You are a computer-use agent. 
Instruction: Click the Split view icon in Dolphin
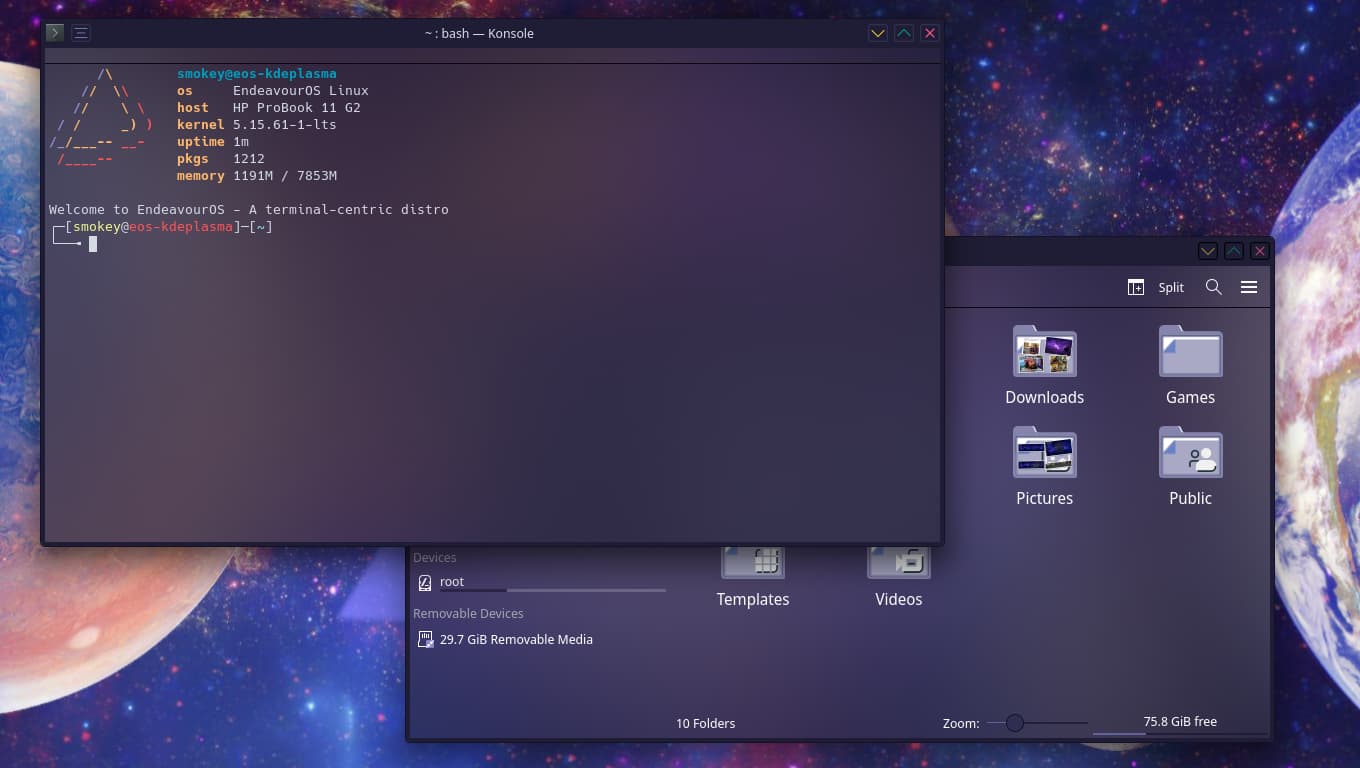tap(1136, 287)
